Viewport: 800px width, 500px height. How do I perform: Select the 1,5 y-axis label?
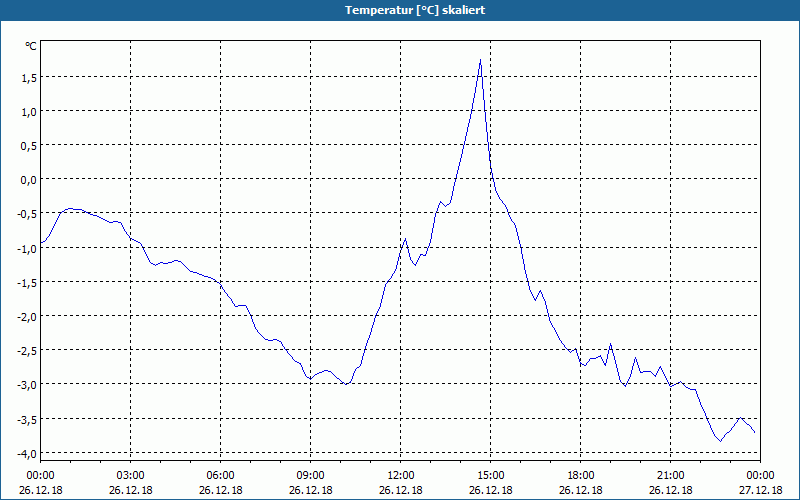coord(29,78)
